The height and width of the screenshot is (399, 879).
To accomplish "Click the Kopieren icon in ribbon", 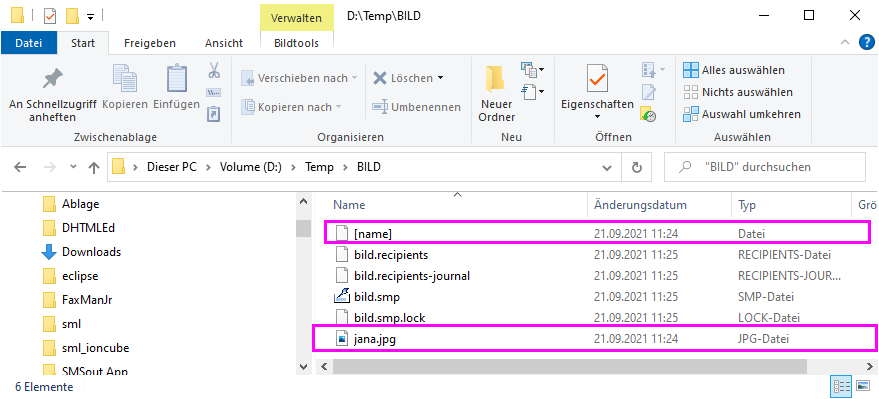I will pyautogui.click(x=124, y=78).
